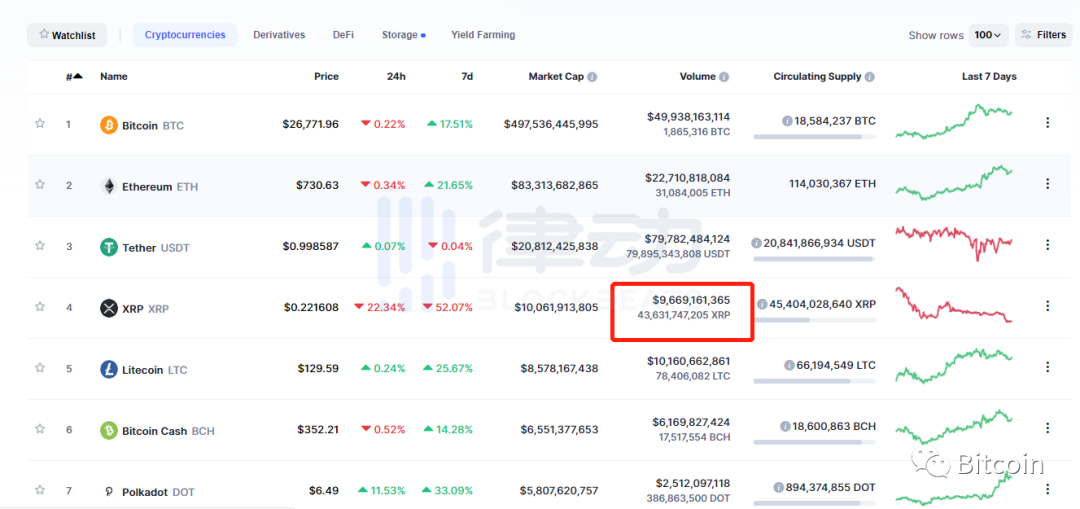Open the Ethereum row three-dot menu
This screenshot has height=509, width=1080.
1048,183
